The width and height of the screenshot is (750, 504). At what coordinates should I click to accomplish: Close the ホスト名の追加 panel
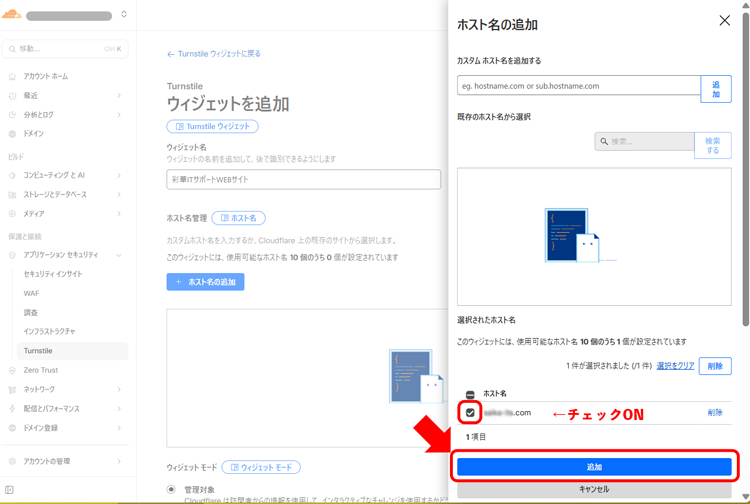(725, 20)
